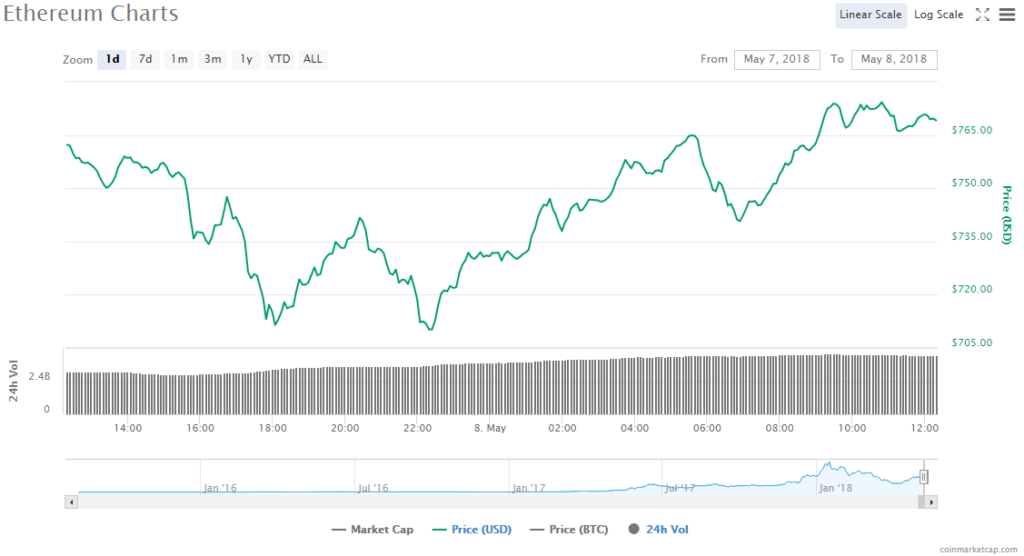
Task: Show ALL historical data
Action: 313,59
